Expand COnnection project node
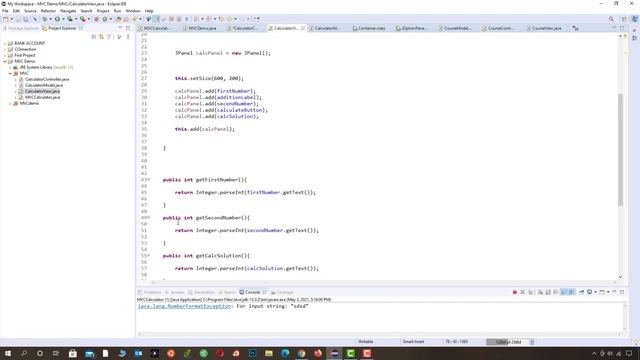 (x=5, y=49)
